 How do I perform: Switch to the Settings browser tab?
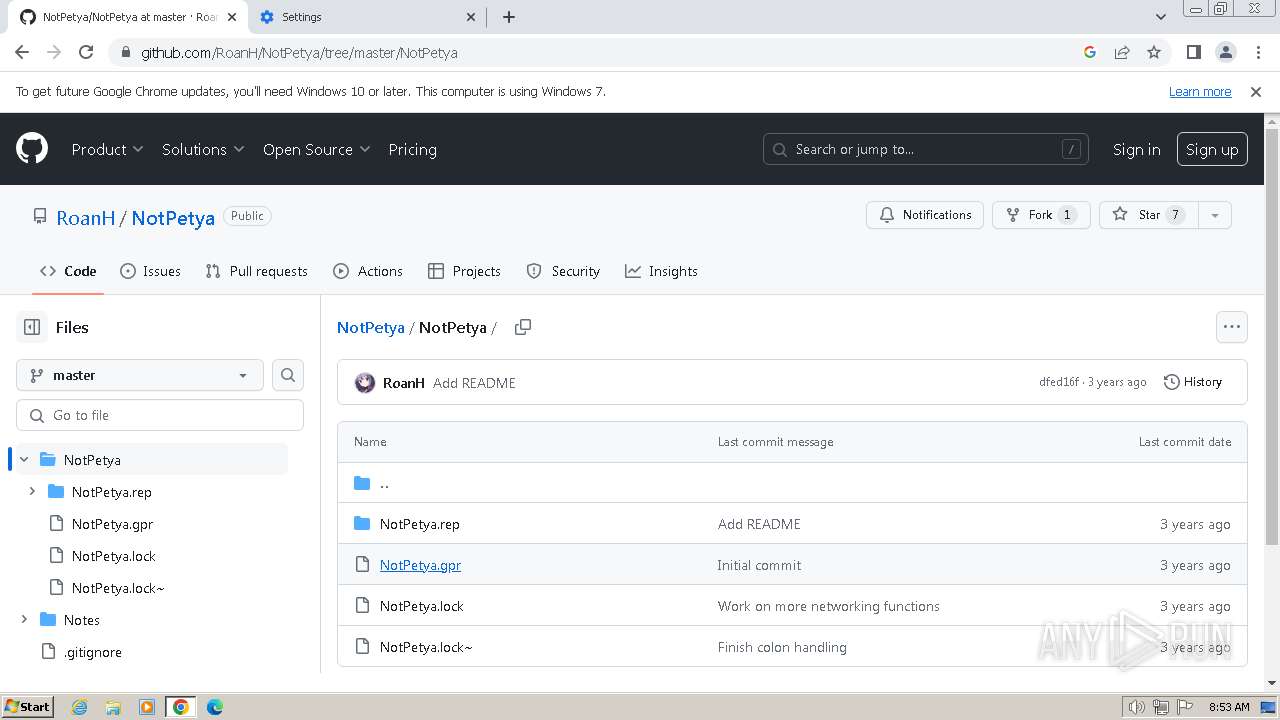pyautogui.click(x=365, y=17)
